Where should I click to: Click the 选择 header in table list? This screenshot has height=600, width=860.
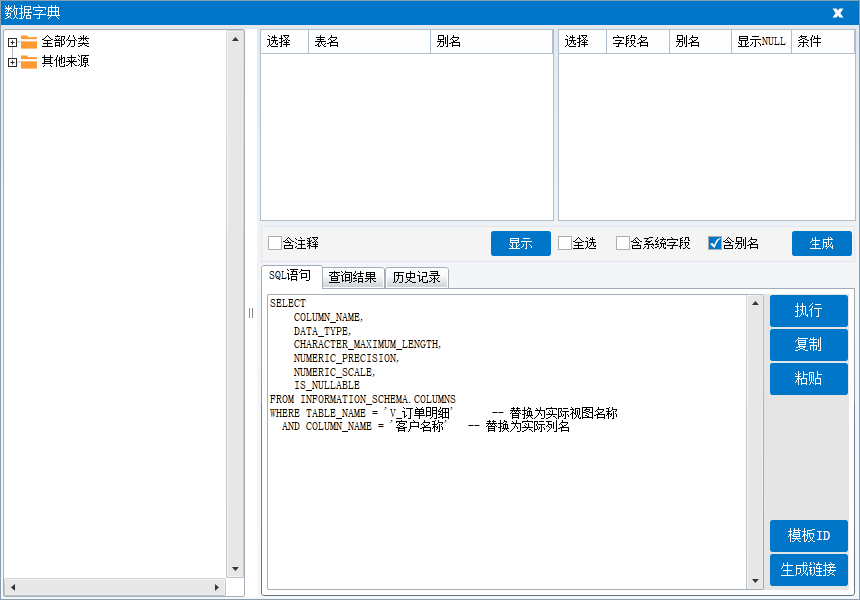(285, 42)
